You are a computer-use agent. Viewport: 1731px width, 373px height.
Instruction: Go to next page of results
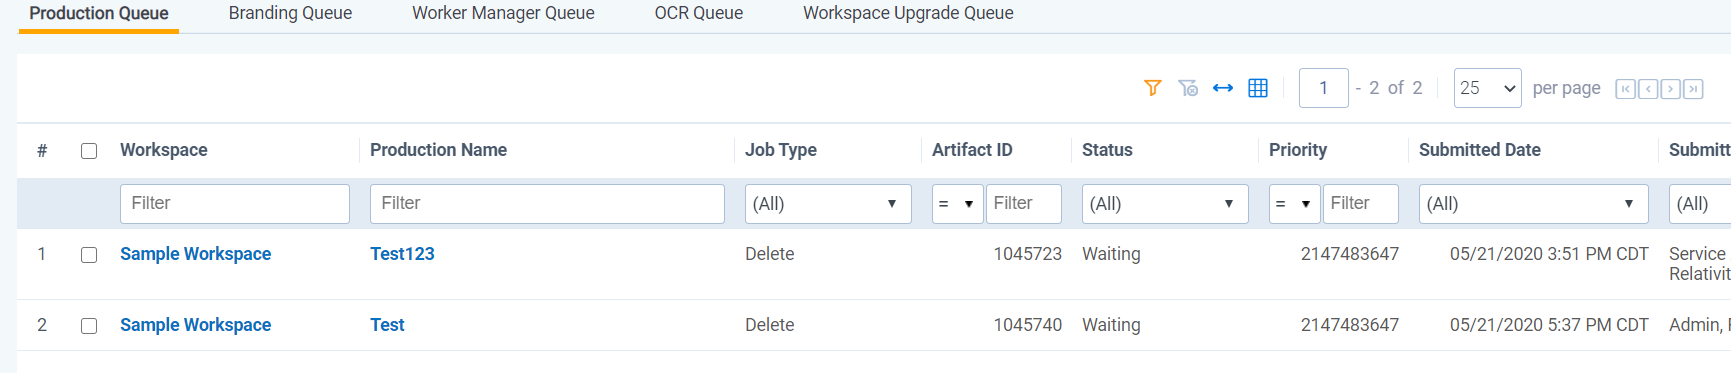tap(1670, 89)
